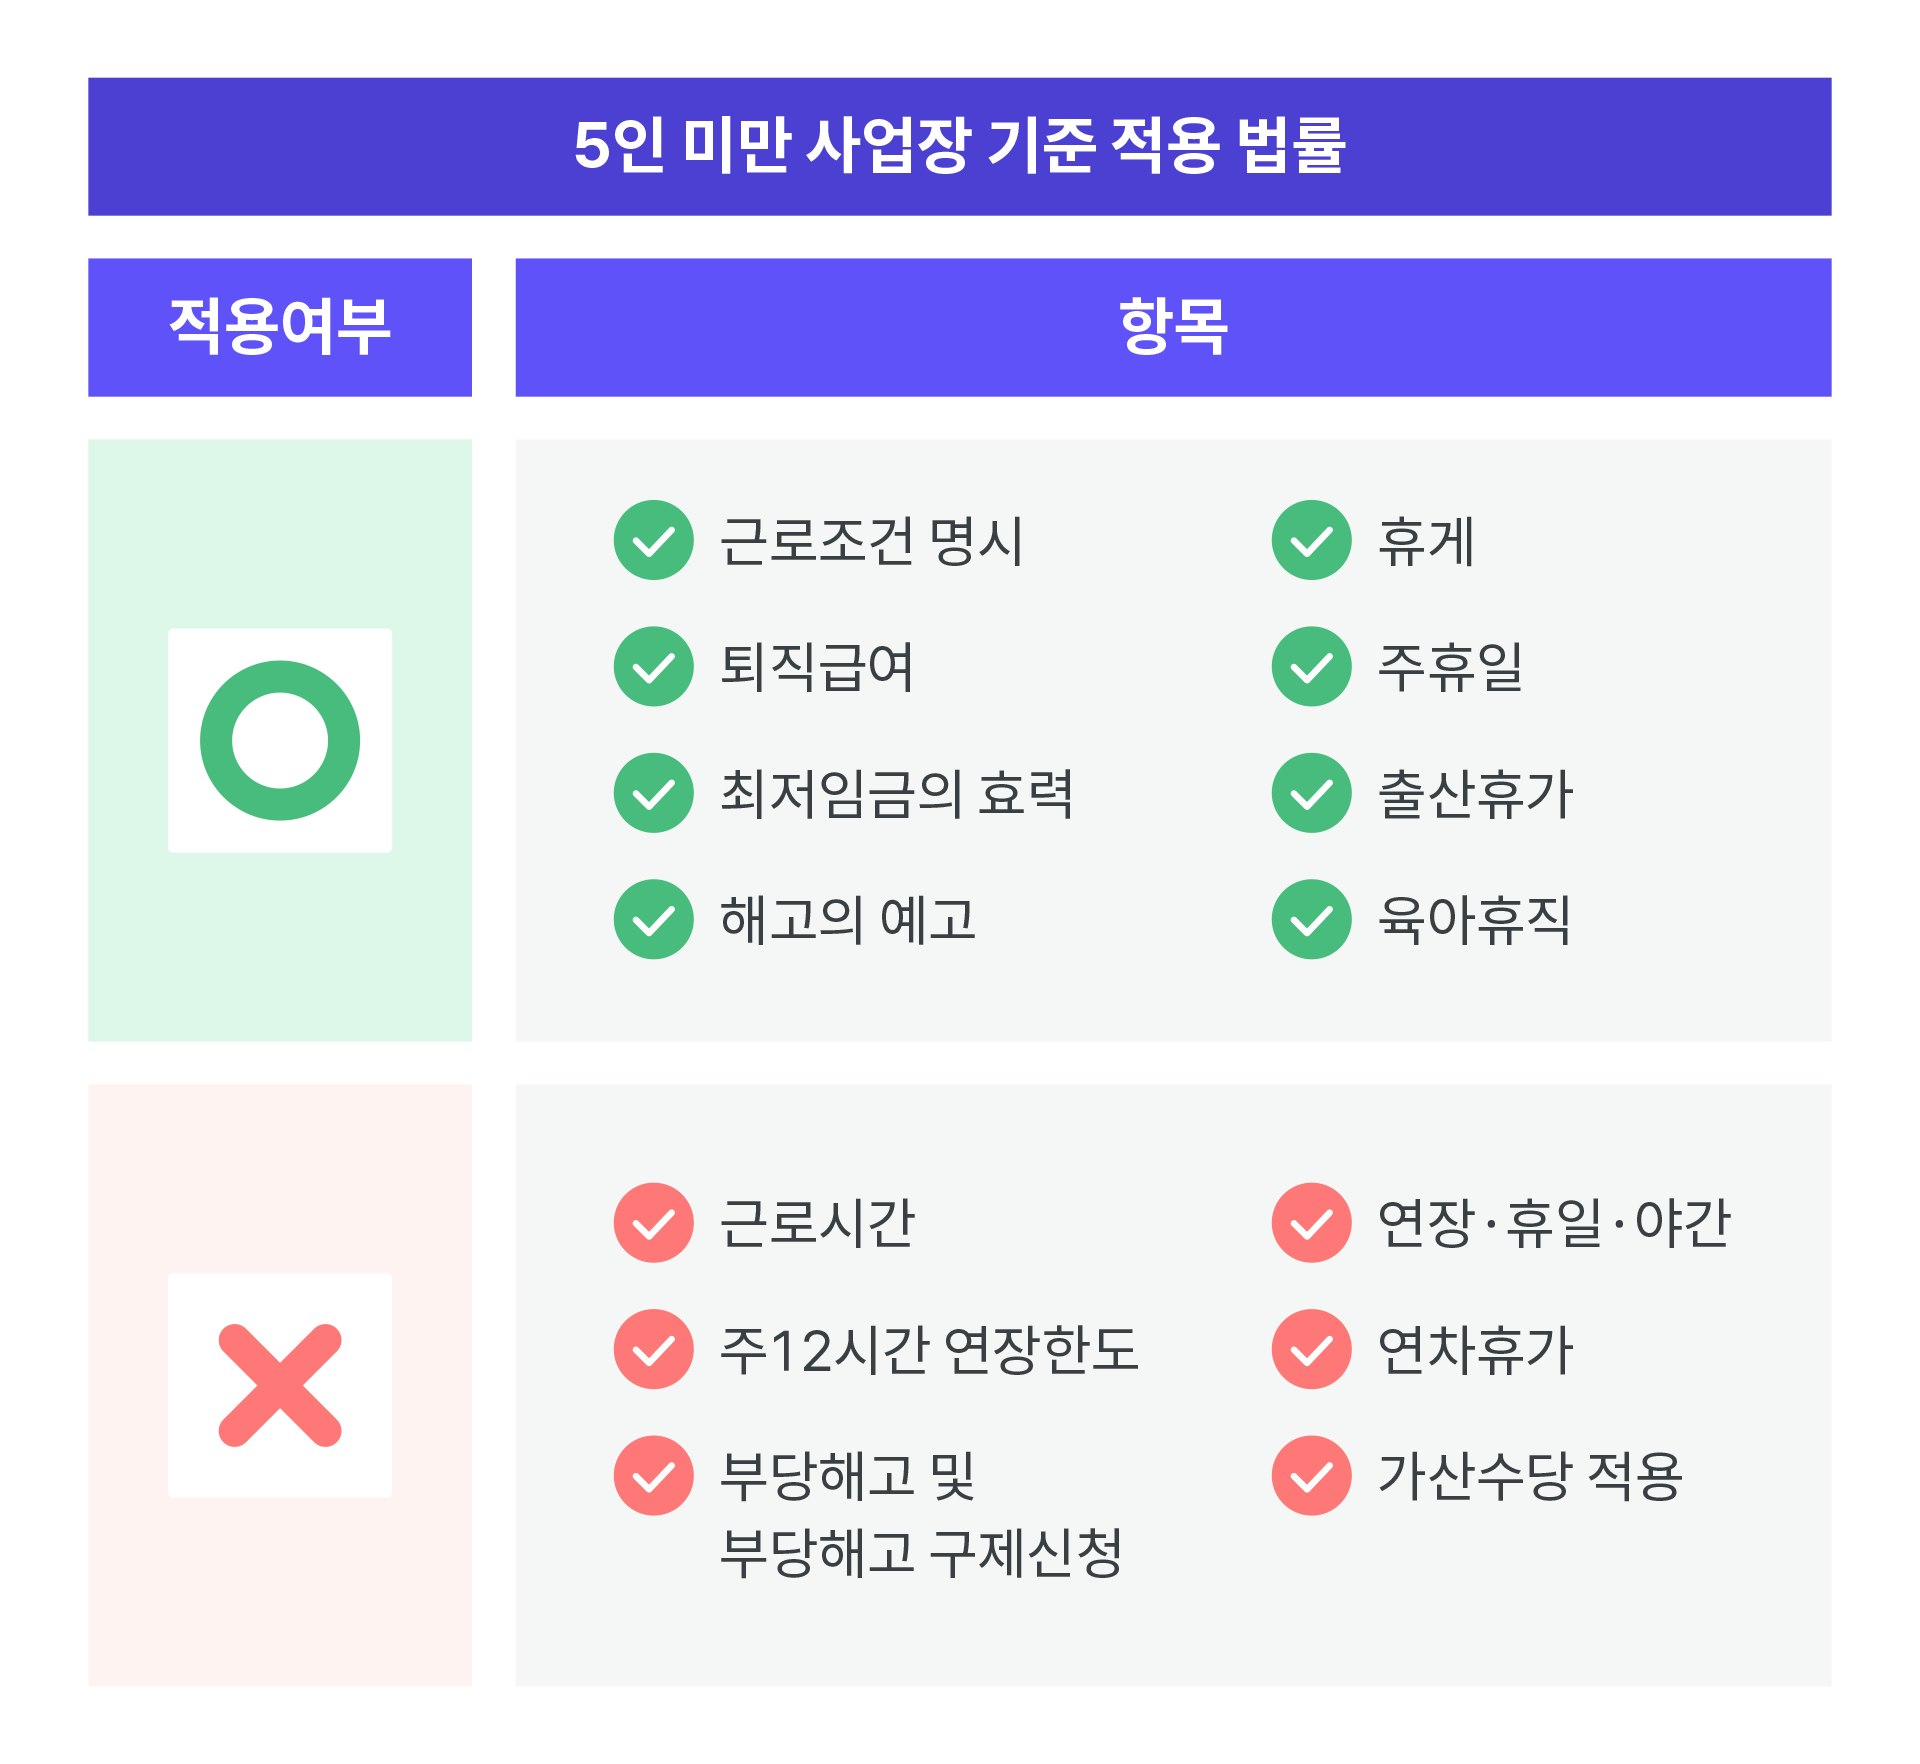Click the 해고의 예고 text

click(848, 920)
